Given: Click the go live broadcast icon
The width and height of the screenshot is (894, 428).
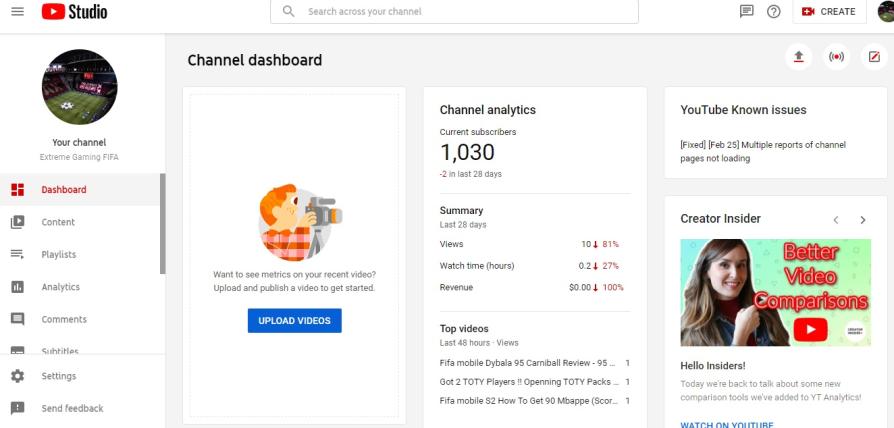Looking at the screenshot, I should point(836,57).
